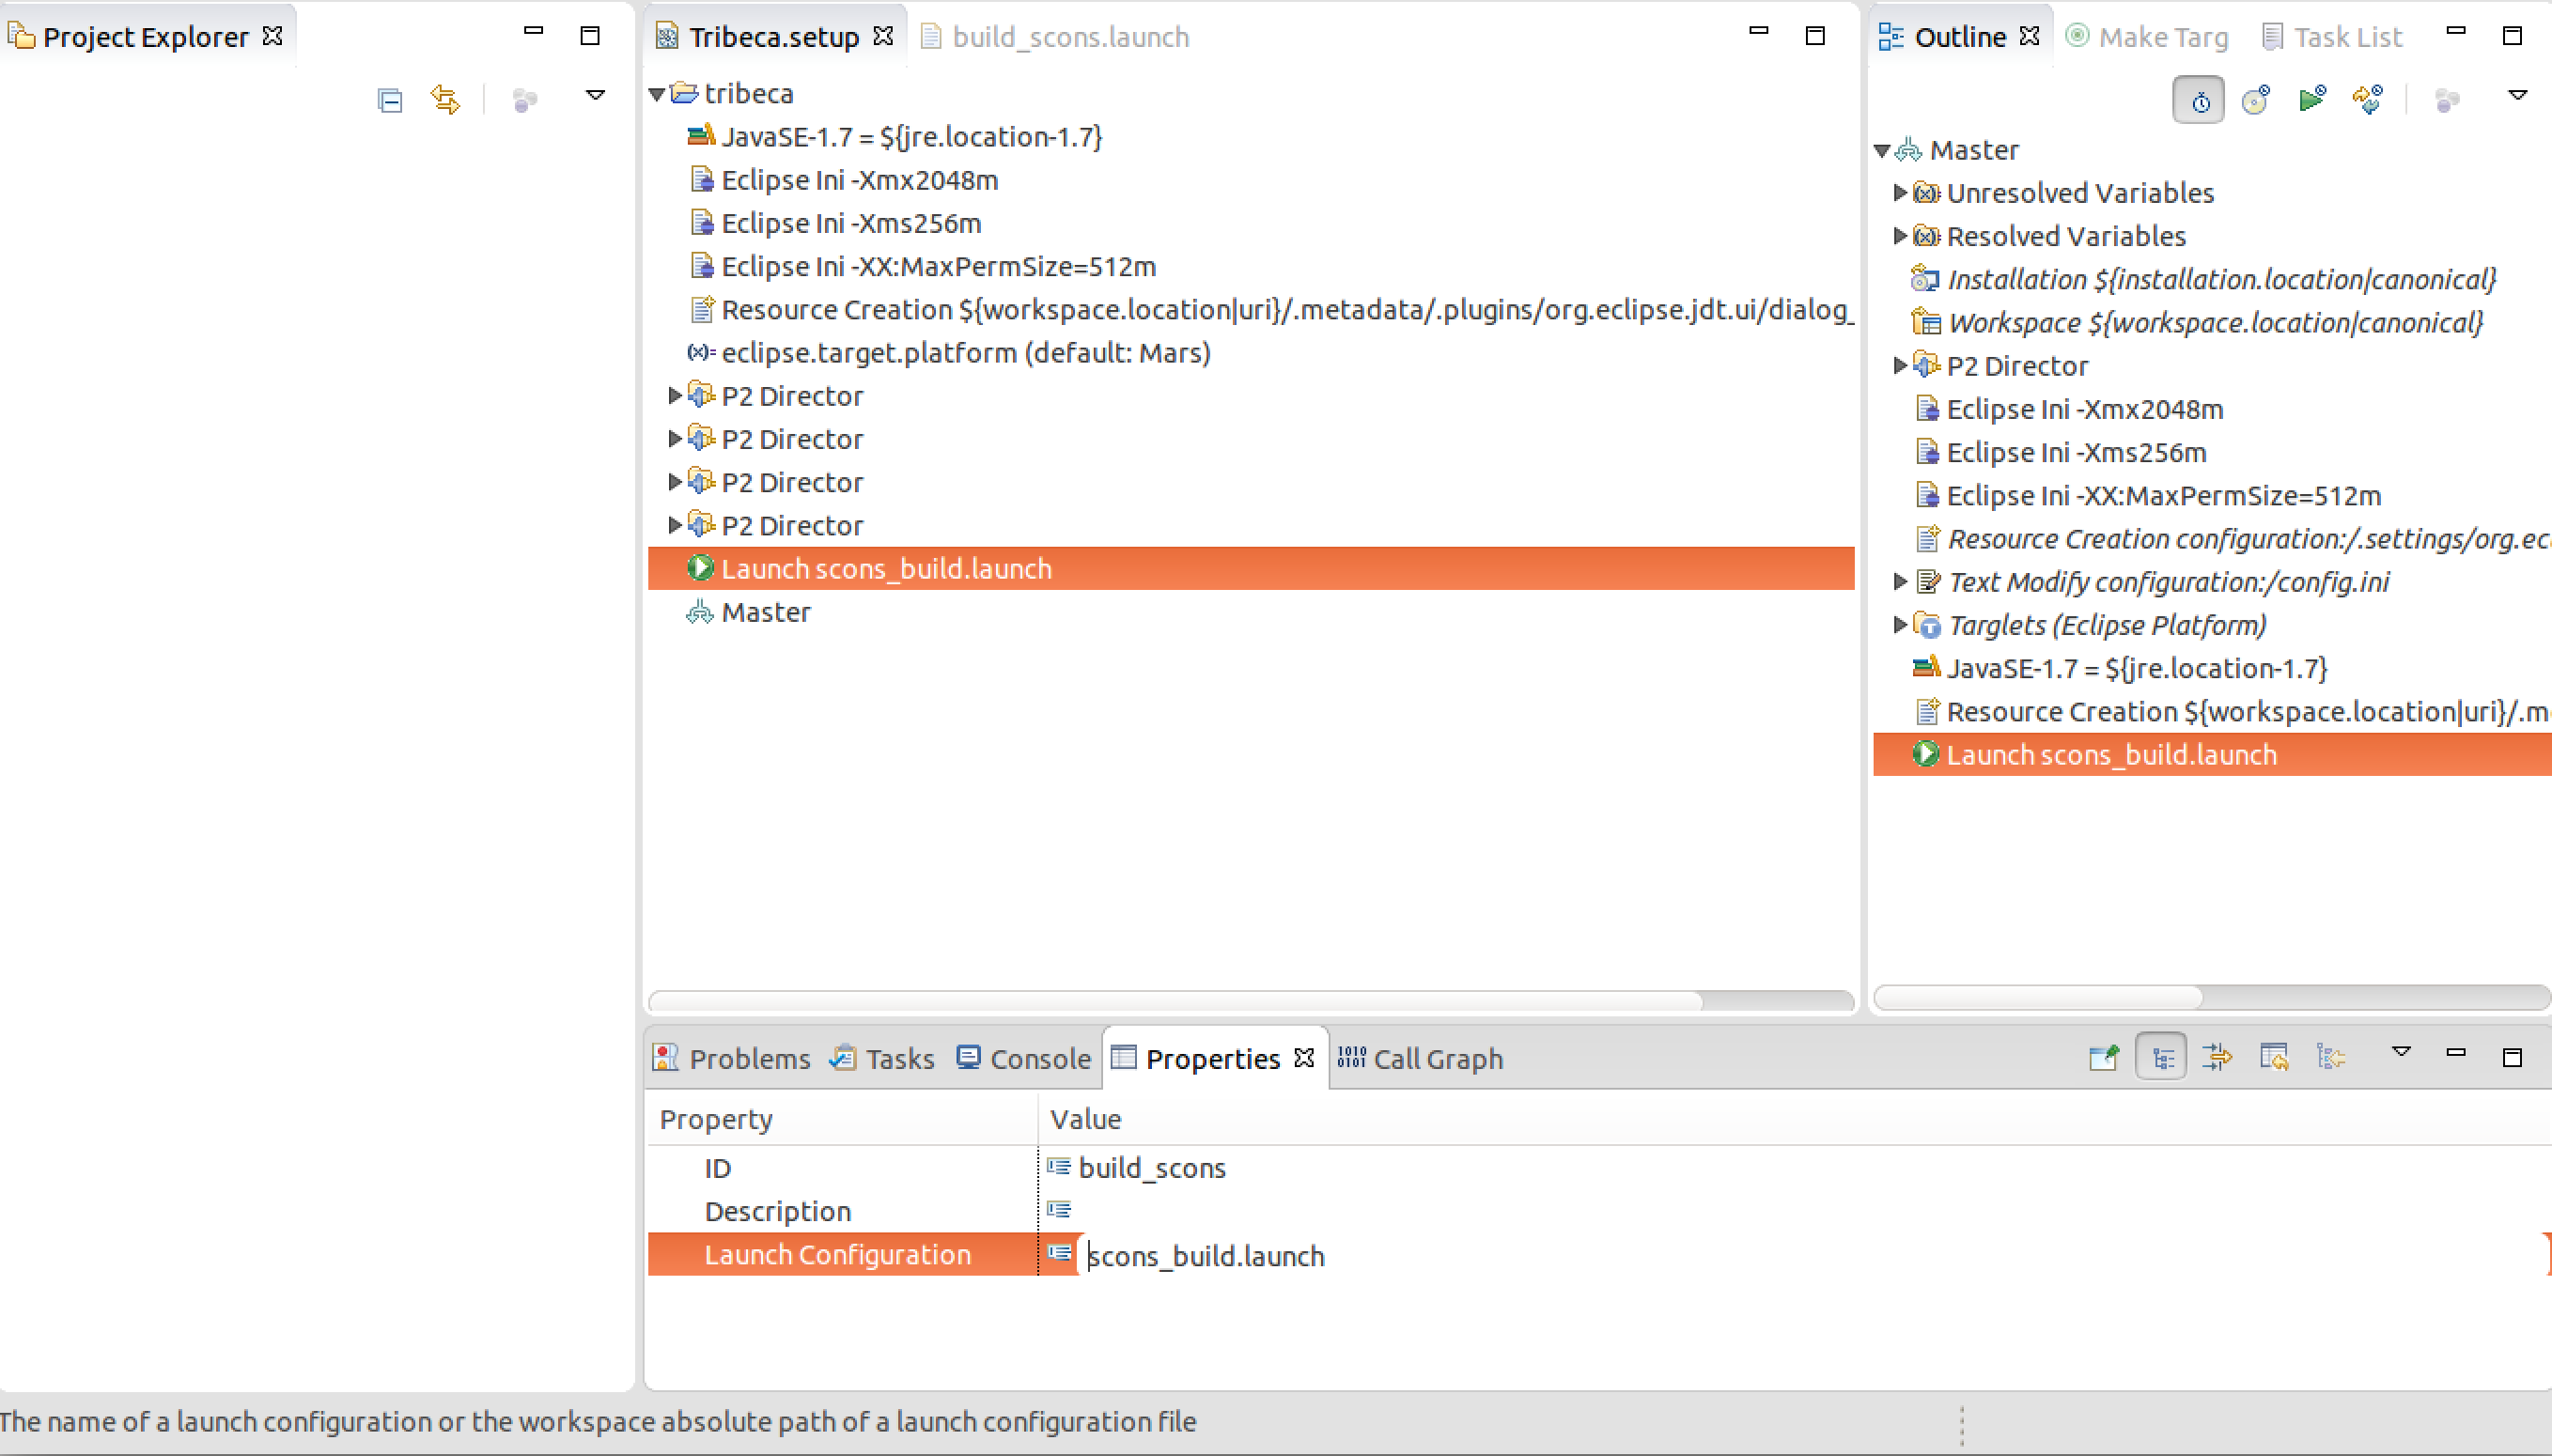This screenshot has width=2552, height=1456.
Task: Click the manual trigger arrows icon in Outline
Action: tap(2368, 100)
